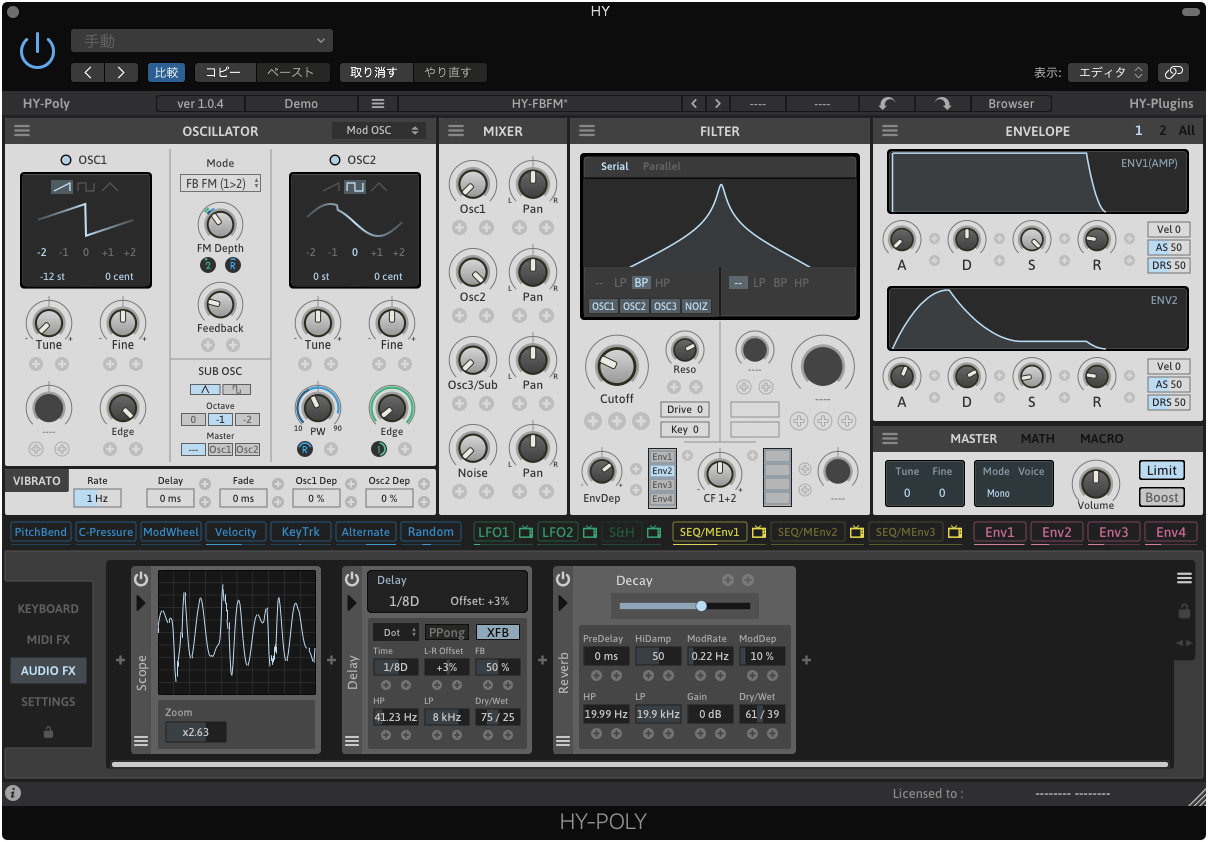Select the sawtooth waveform for OSC1
1208x842 pixels.
tap(62, 187)
